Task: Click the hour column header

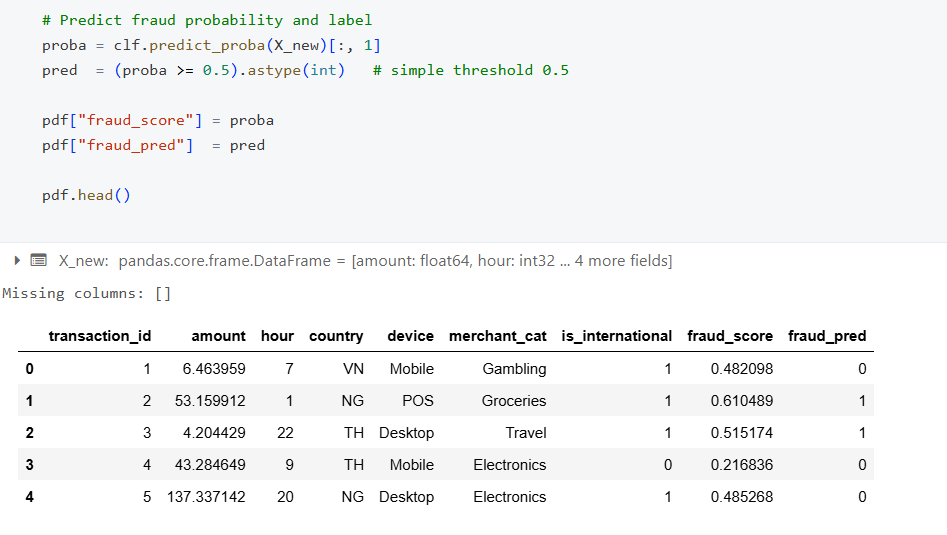Action: 277,336
